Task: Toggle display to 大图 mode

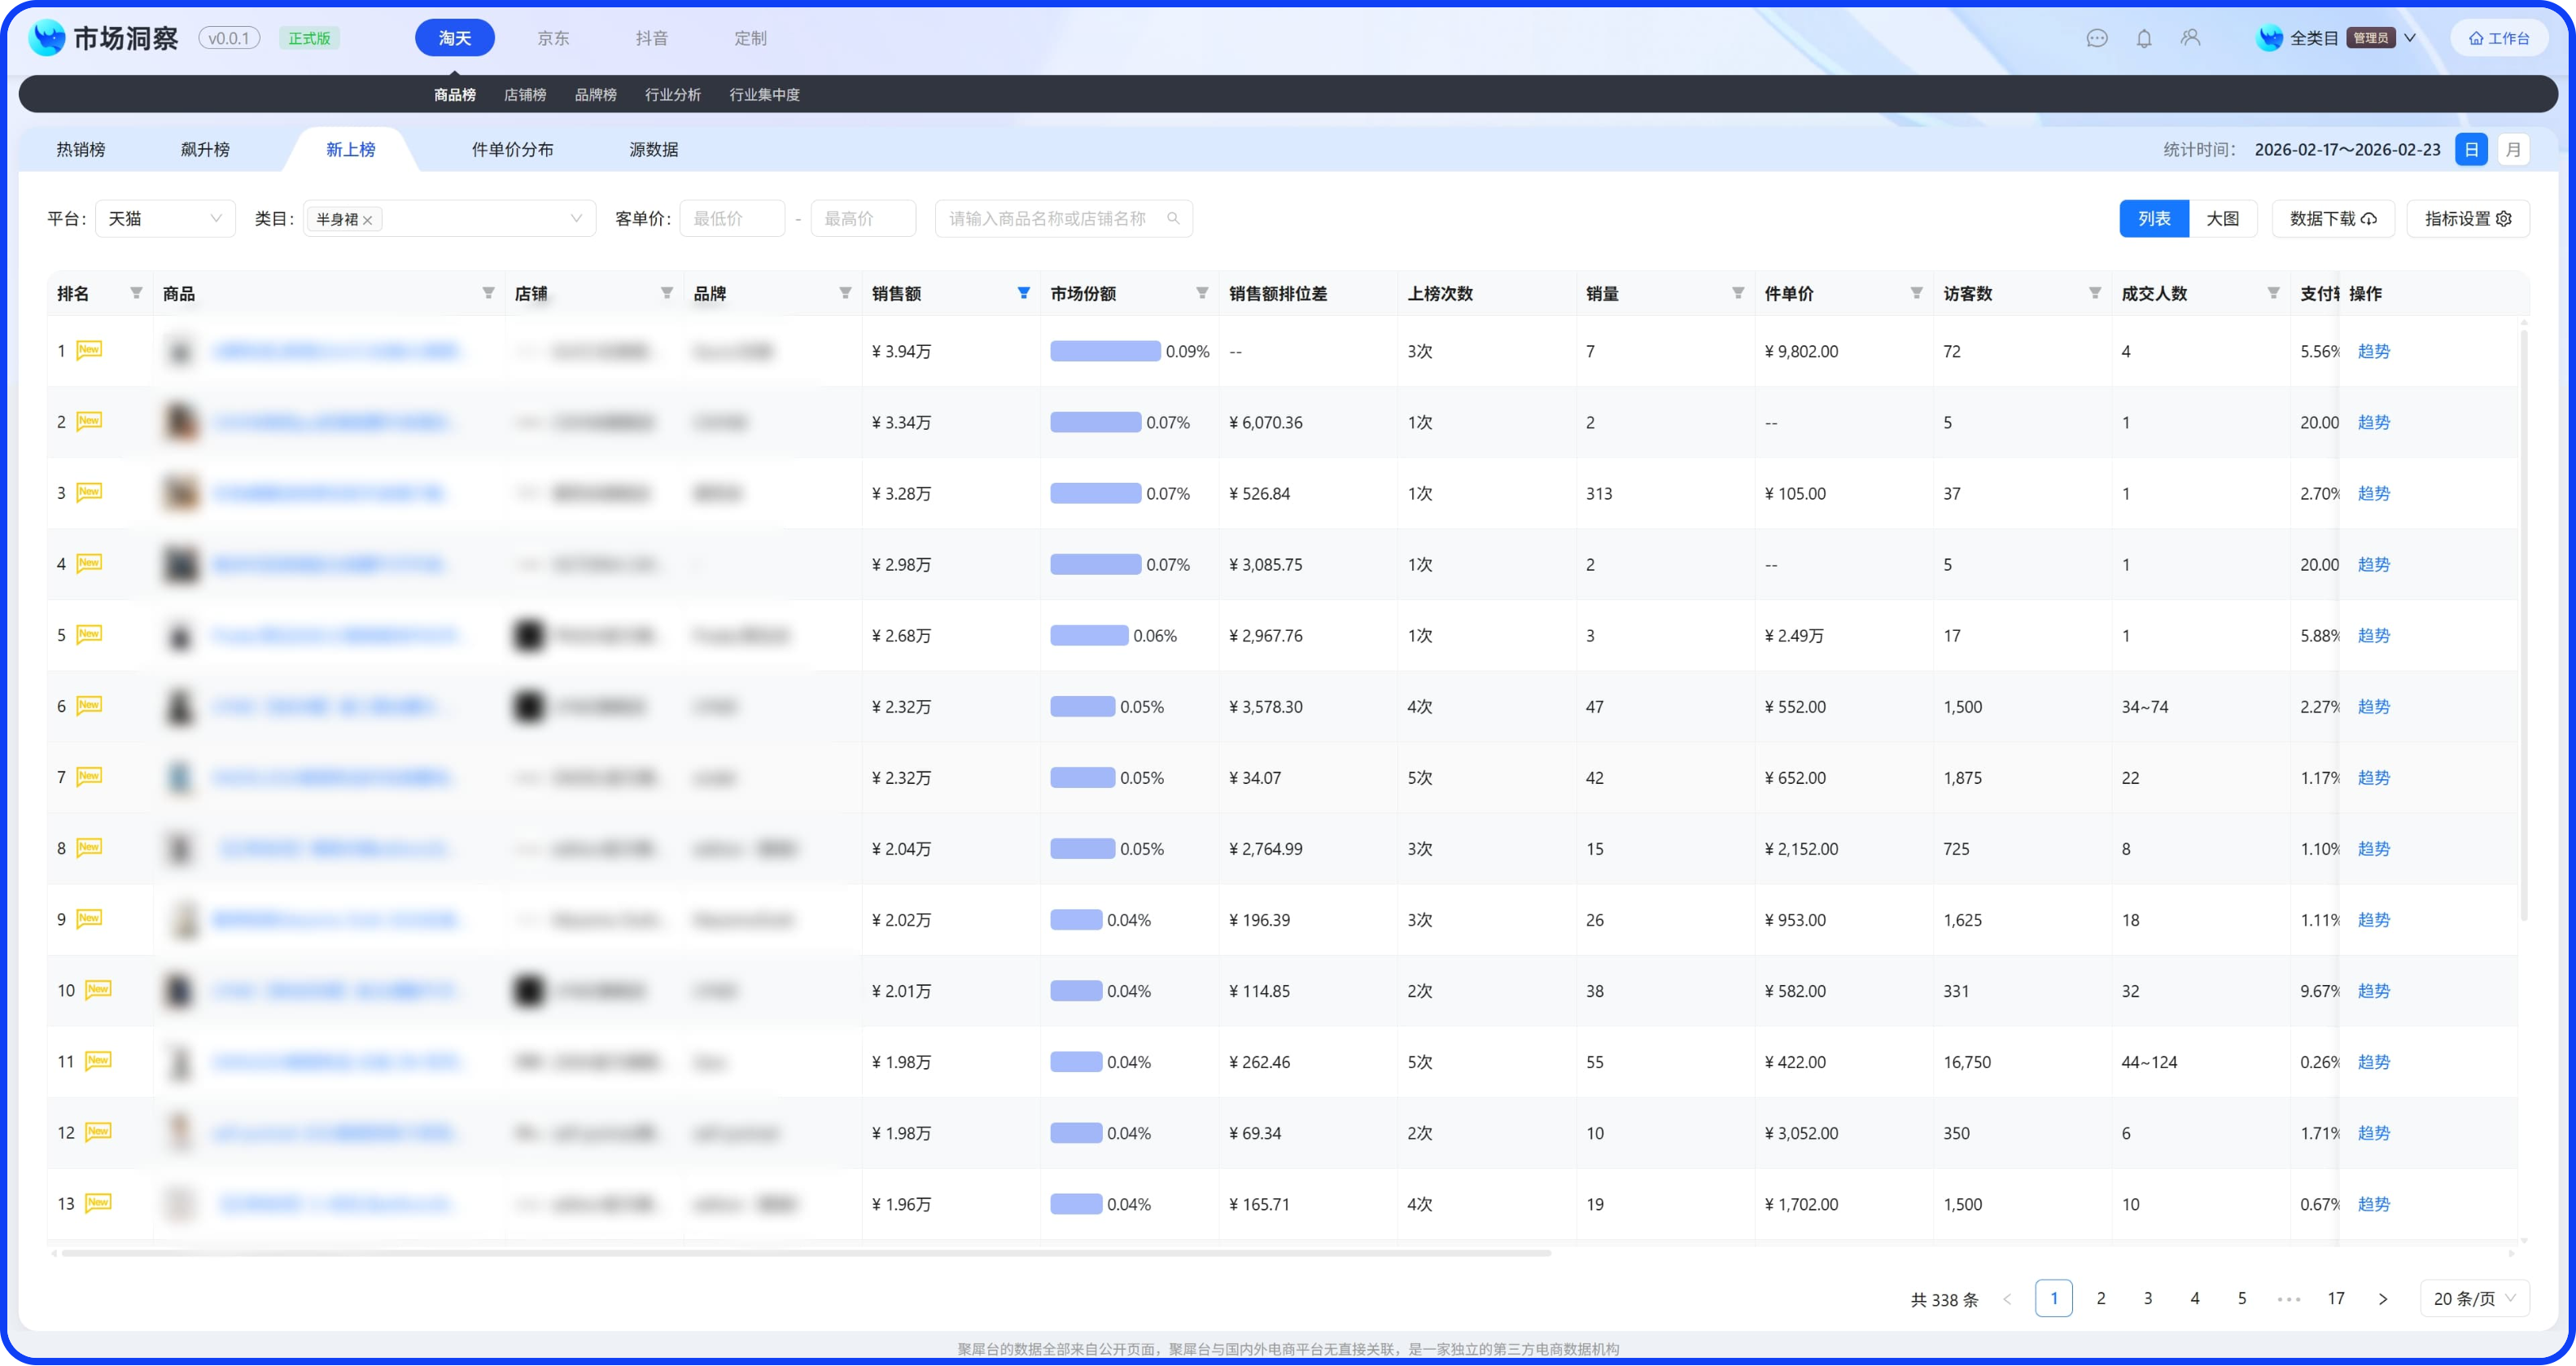Action: (2222, 219)
